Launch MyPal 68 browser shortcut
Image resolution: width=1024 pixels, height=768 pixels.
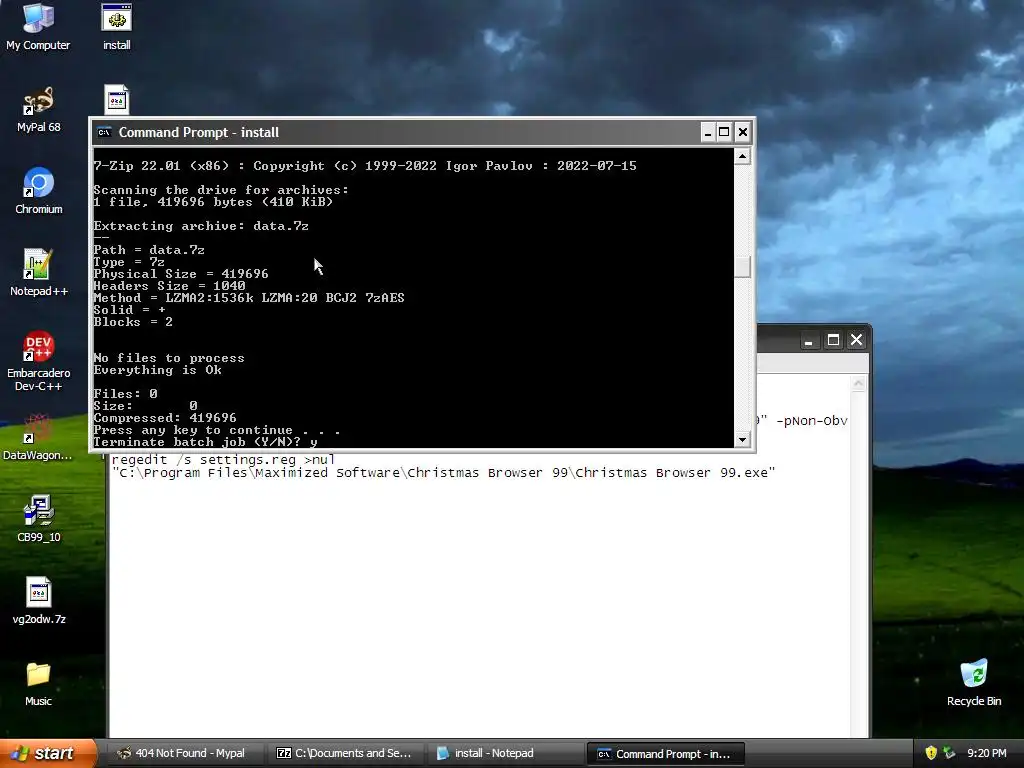[x=38, y=108]
